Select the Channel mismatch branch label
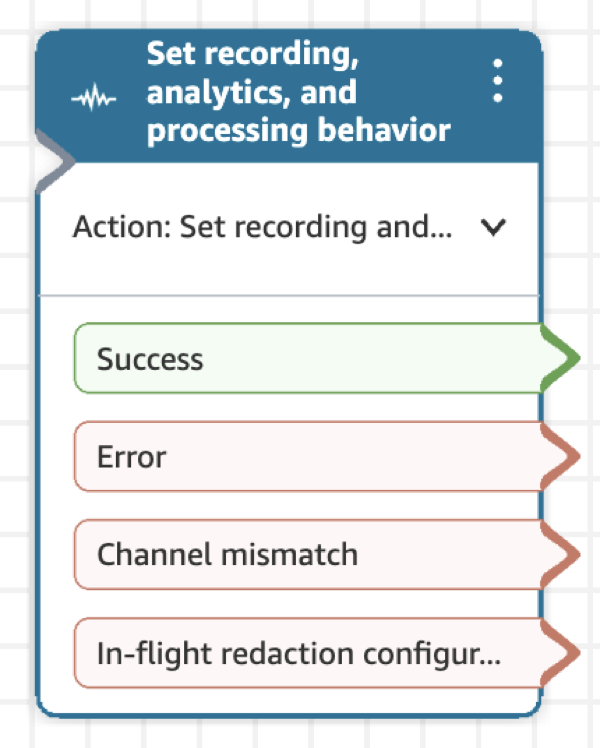The width and height of the screenshot is (600, 748). [x=227, y=554]
